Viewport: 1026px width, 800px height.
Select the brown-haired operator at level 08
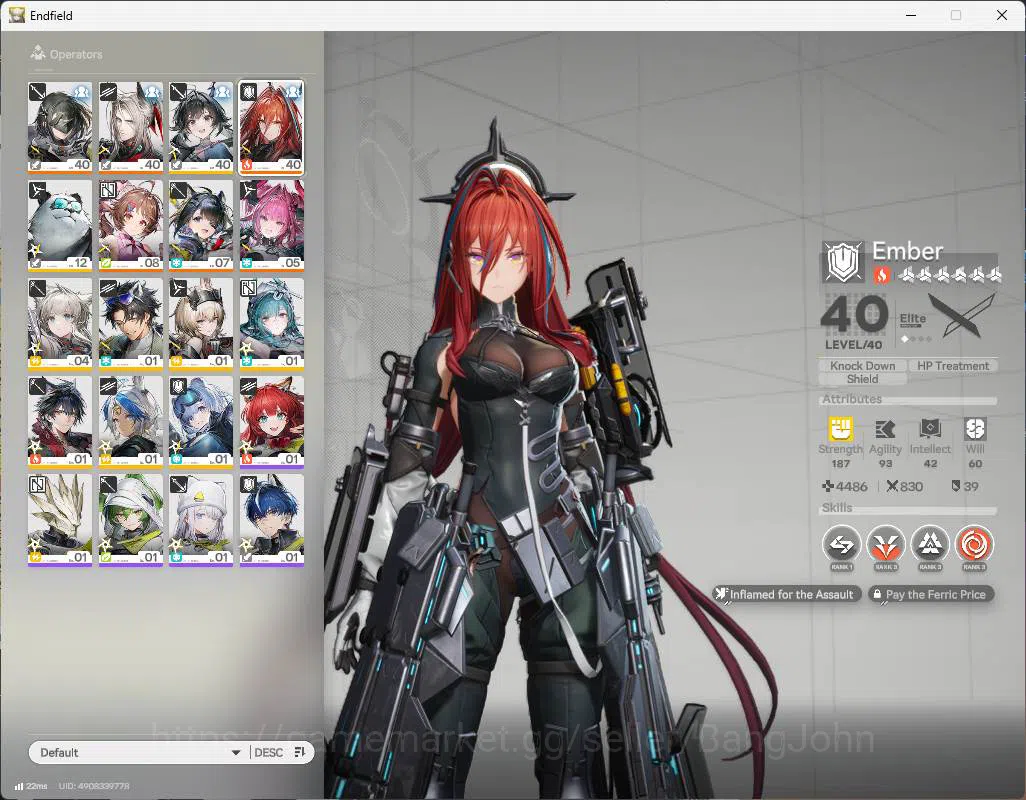tap(131, 226)
